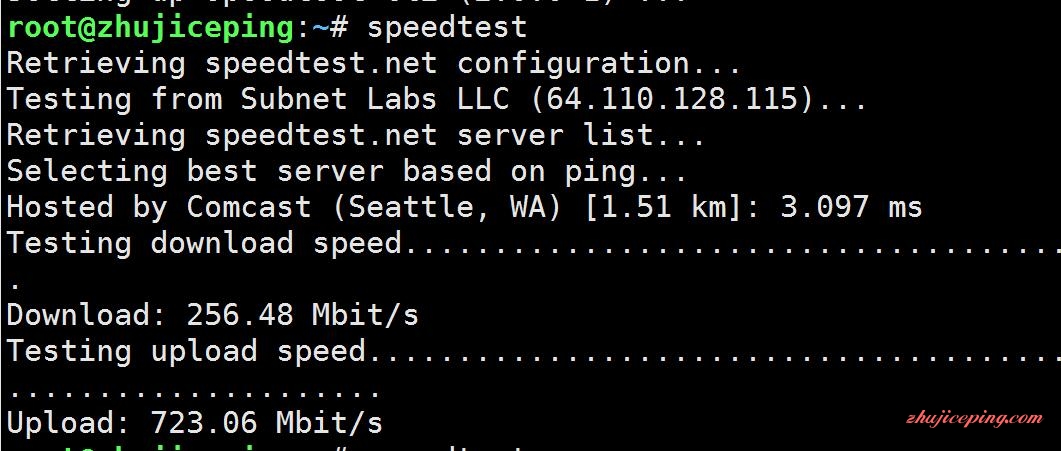Click the number 723.06 in upload result
The width and height of the screenshot is (1061, 451).
click(x=204, y=423)
